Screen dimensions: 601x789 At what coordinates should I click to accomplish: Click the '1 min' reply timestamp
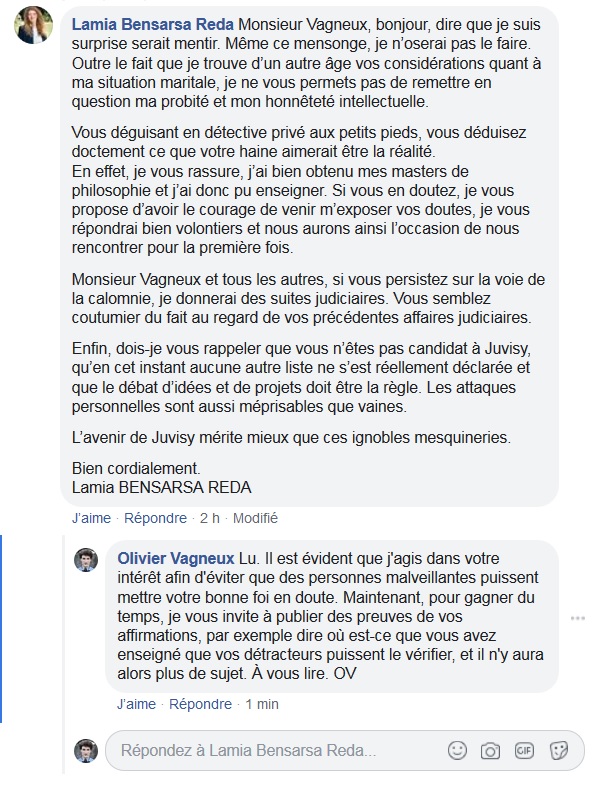tap(262, 704)
